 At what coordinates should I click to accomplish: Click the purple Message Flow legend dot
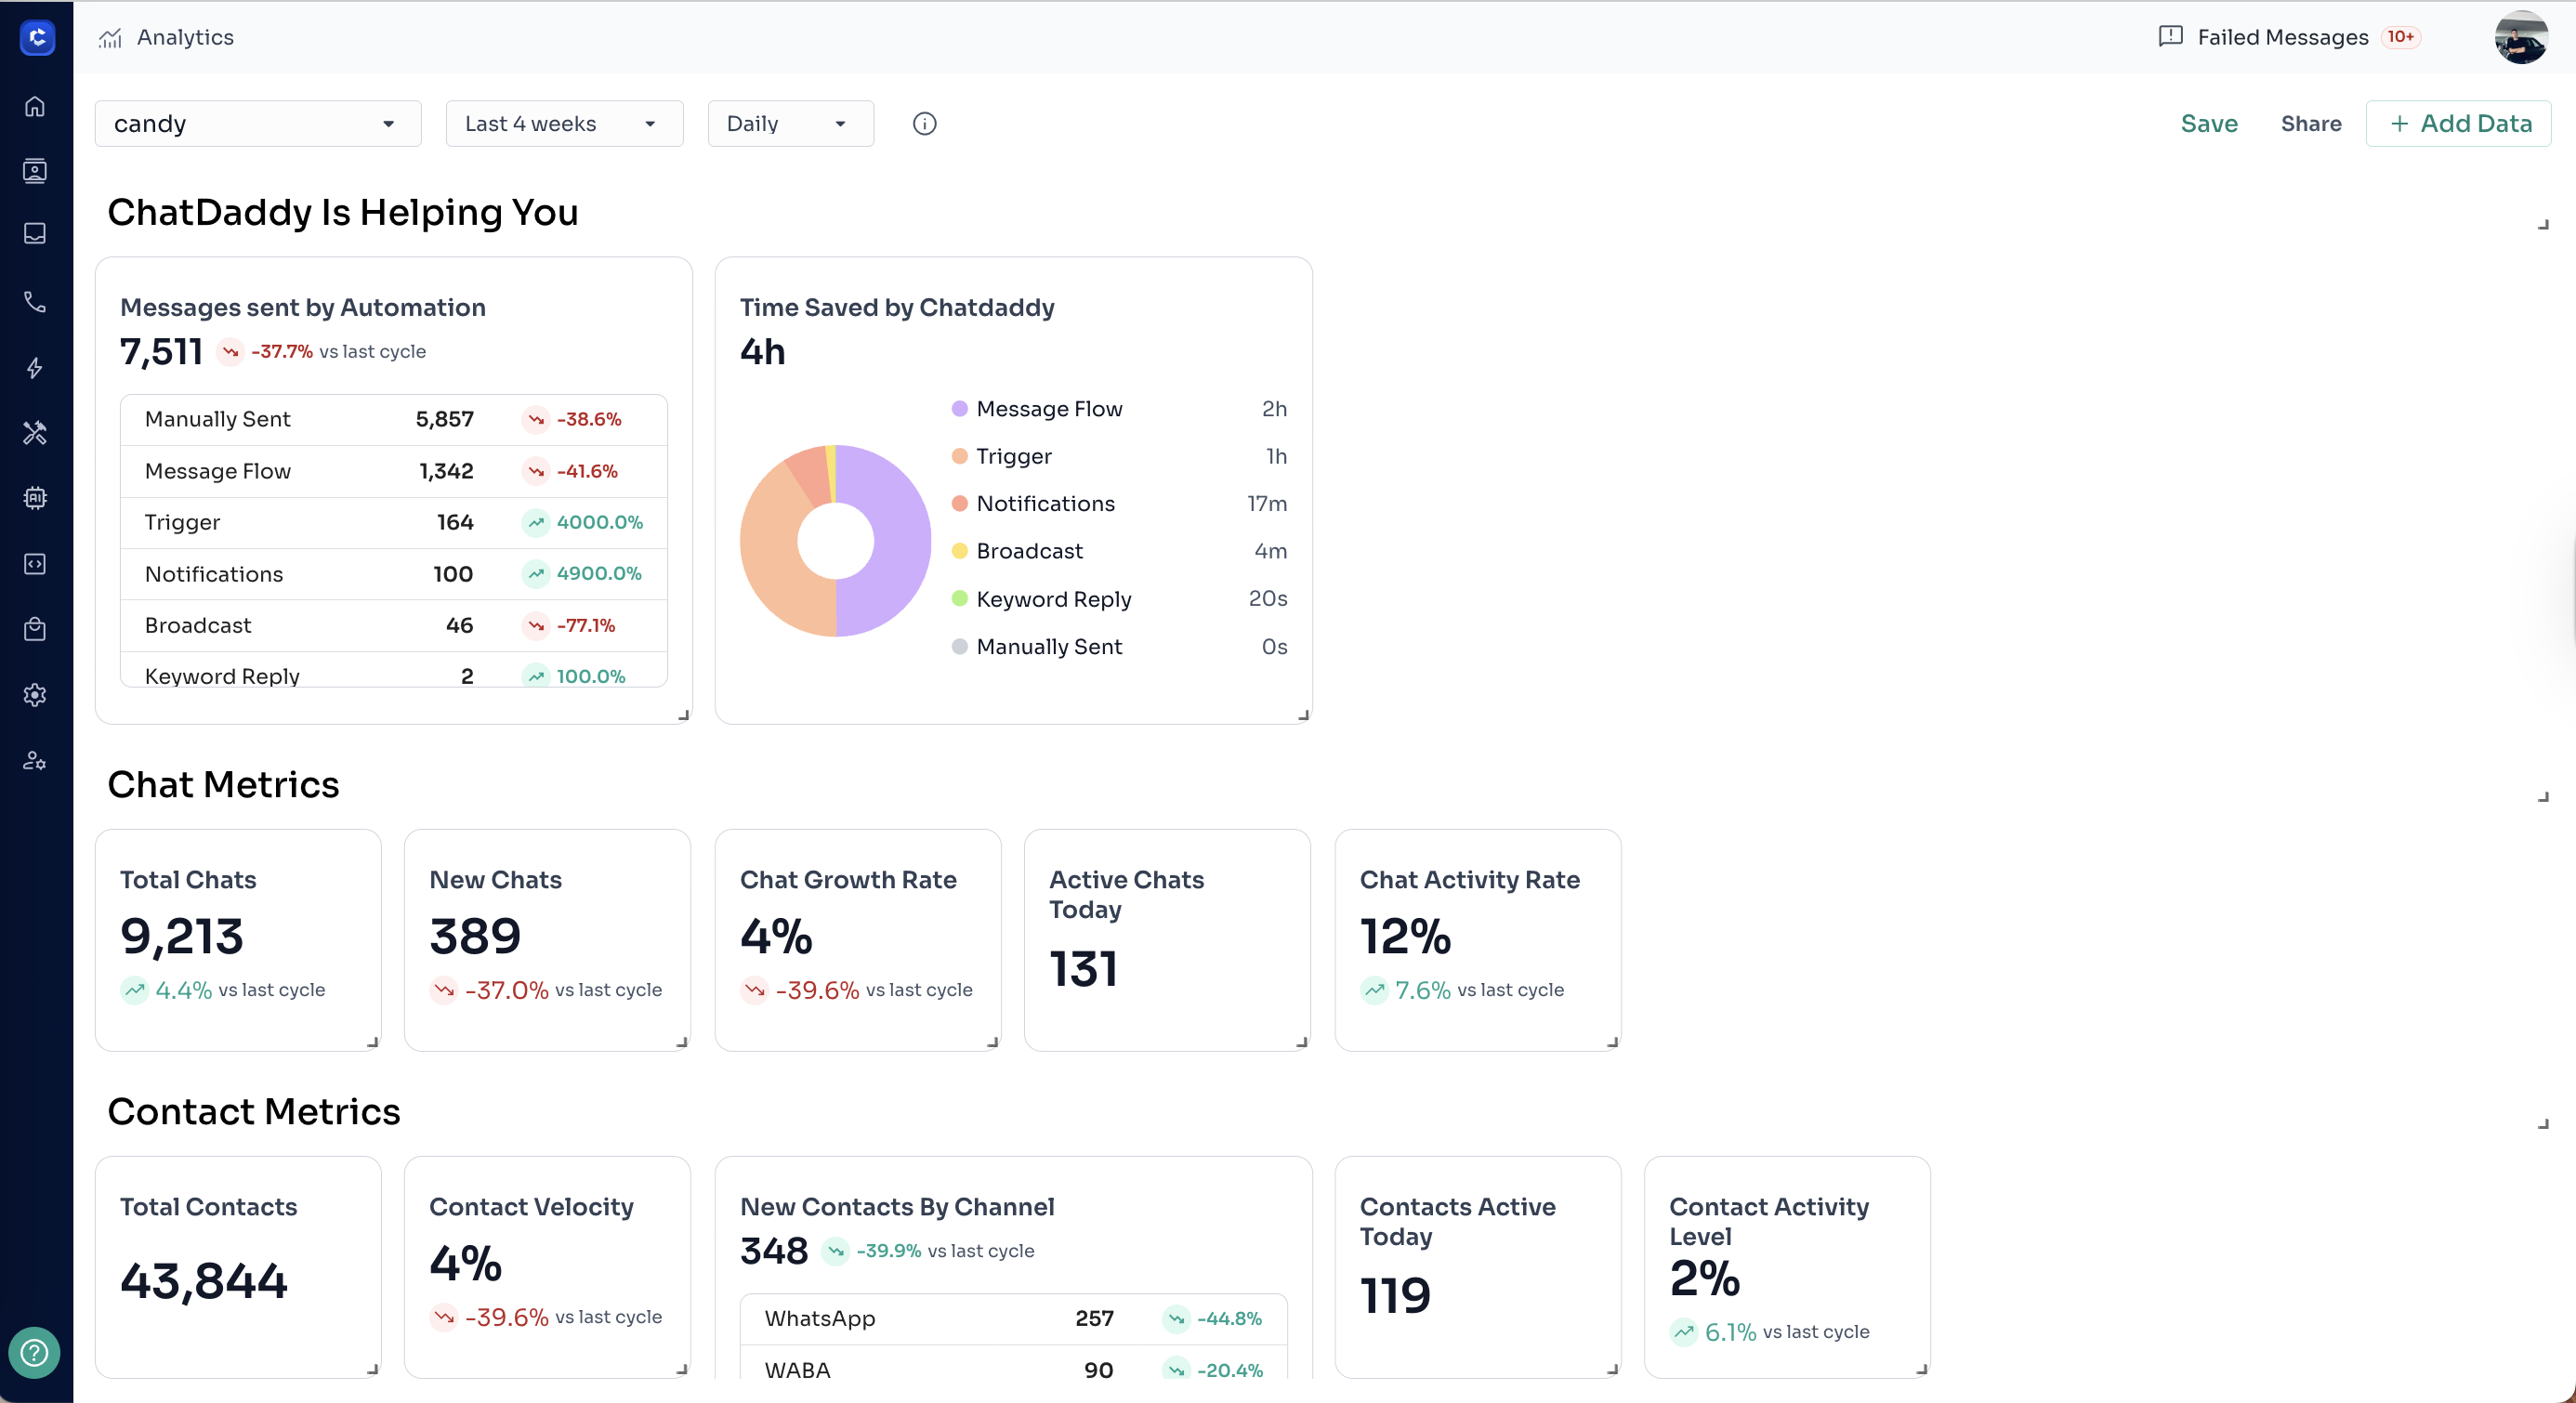coord(959,409)
